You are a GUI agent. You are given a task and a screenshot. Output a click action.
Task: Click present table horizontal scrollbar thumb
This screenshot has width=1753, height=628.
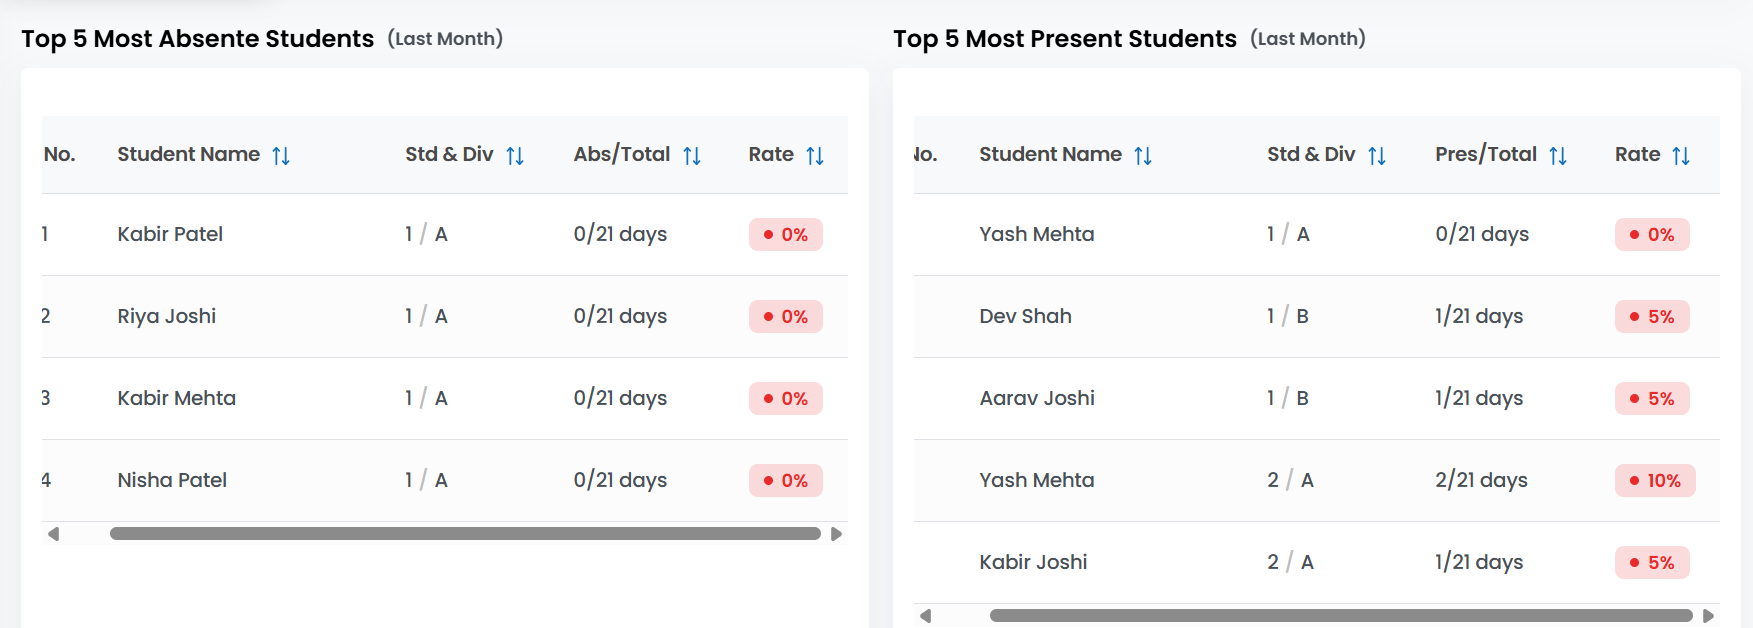click(x=1340, y=616)
